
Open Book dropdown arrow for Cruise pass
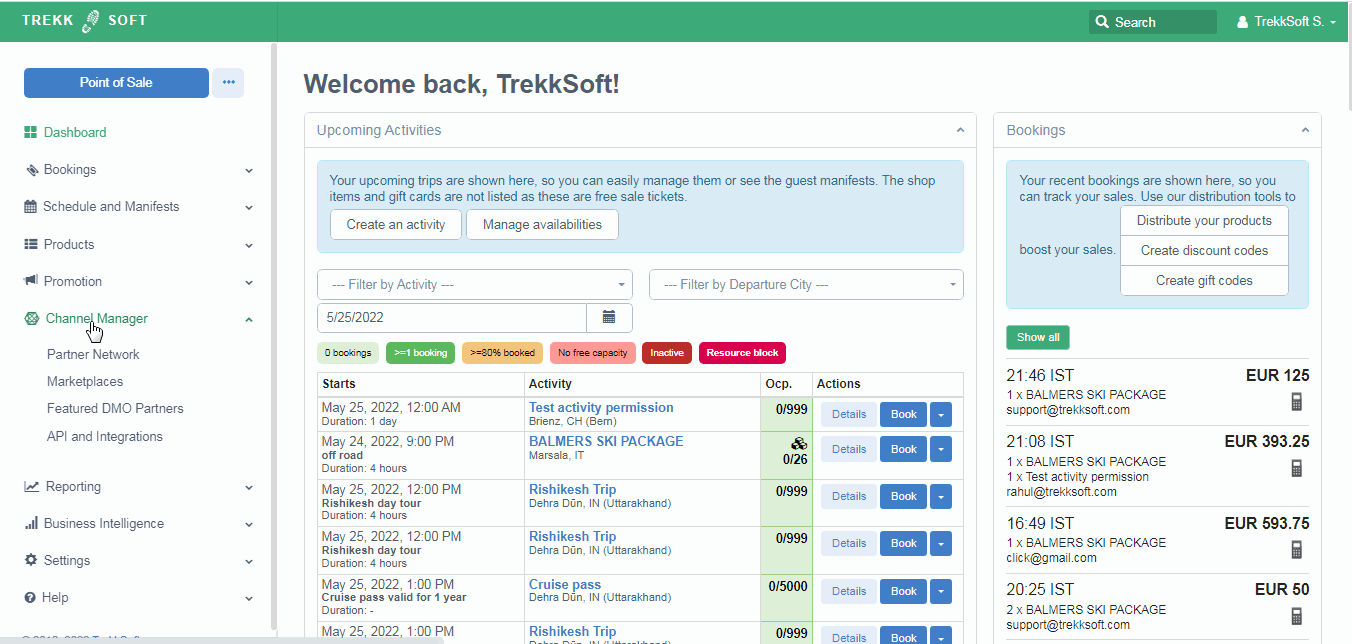pyautogui.click(x=941, y=591)
